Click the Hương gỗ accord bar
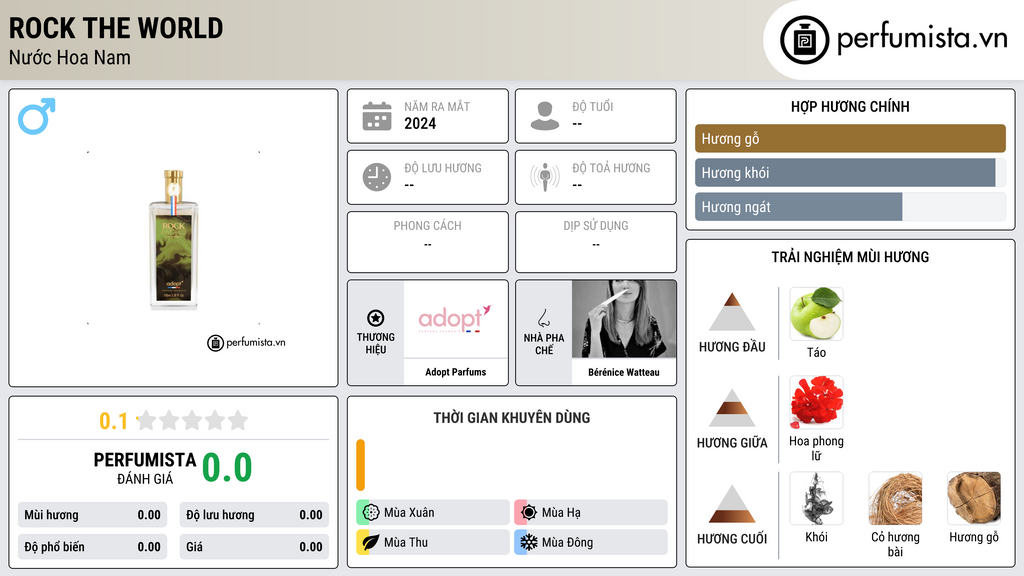Viewport: 1024px width, 576px height. [x=850, y=138]
